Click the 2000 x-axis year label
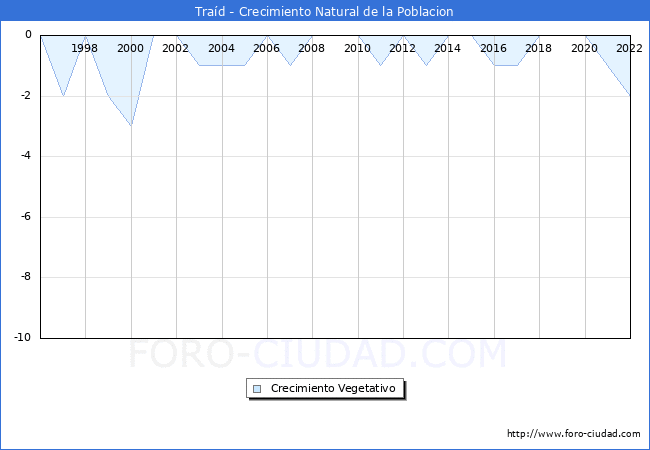The width and height of the screenshot is (650, 450). 130,48
